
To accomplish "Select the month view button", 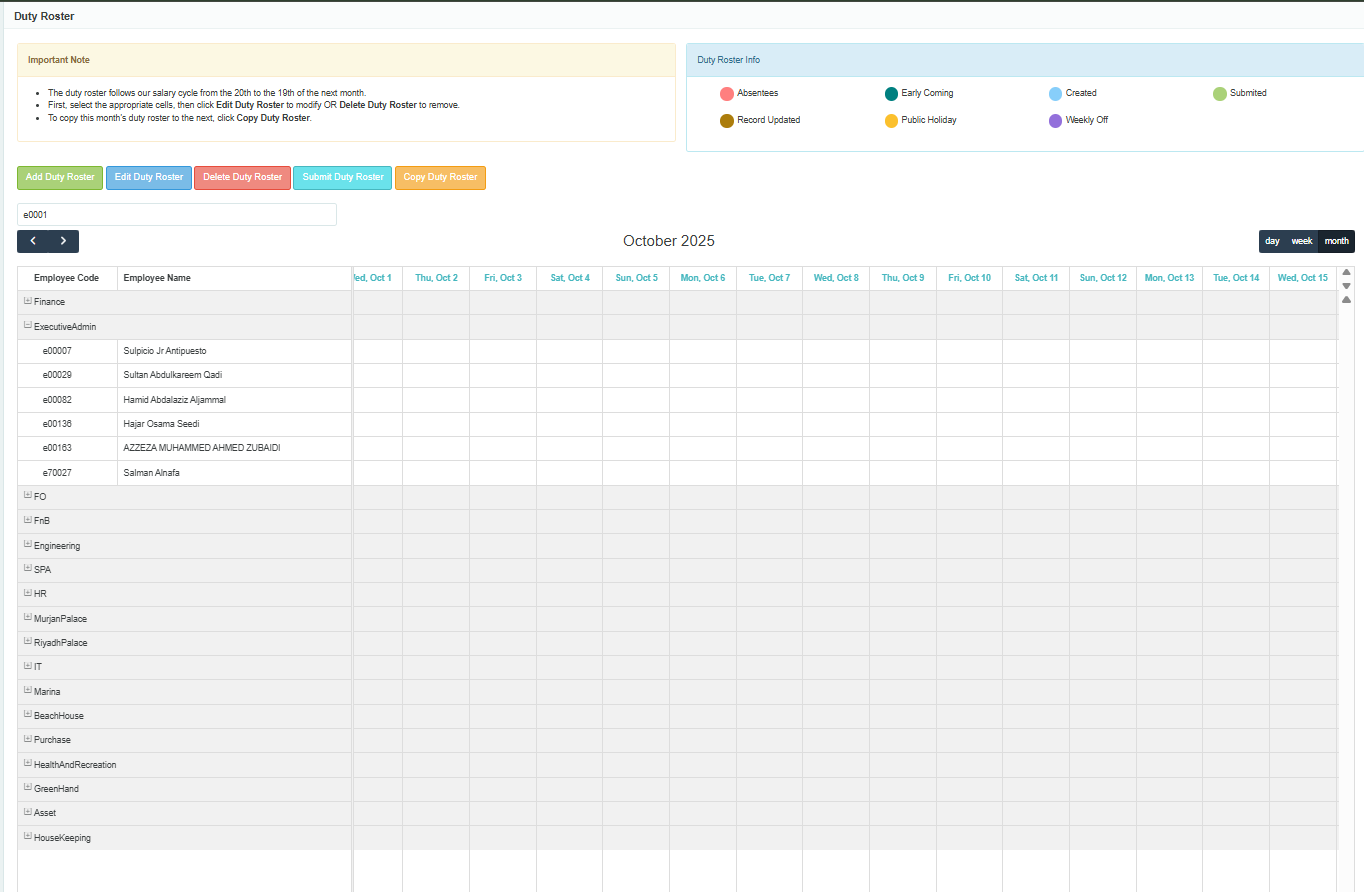I will [x=1336, y=241].
